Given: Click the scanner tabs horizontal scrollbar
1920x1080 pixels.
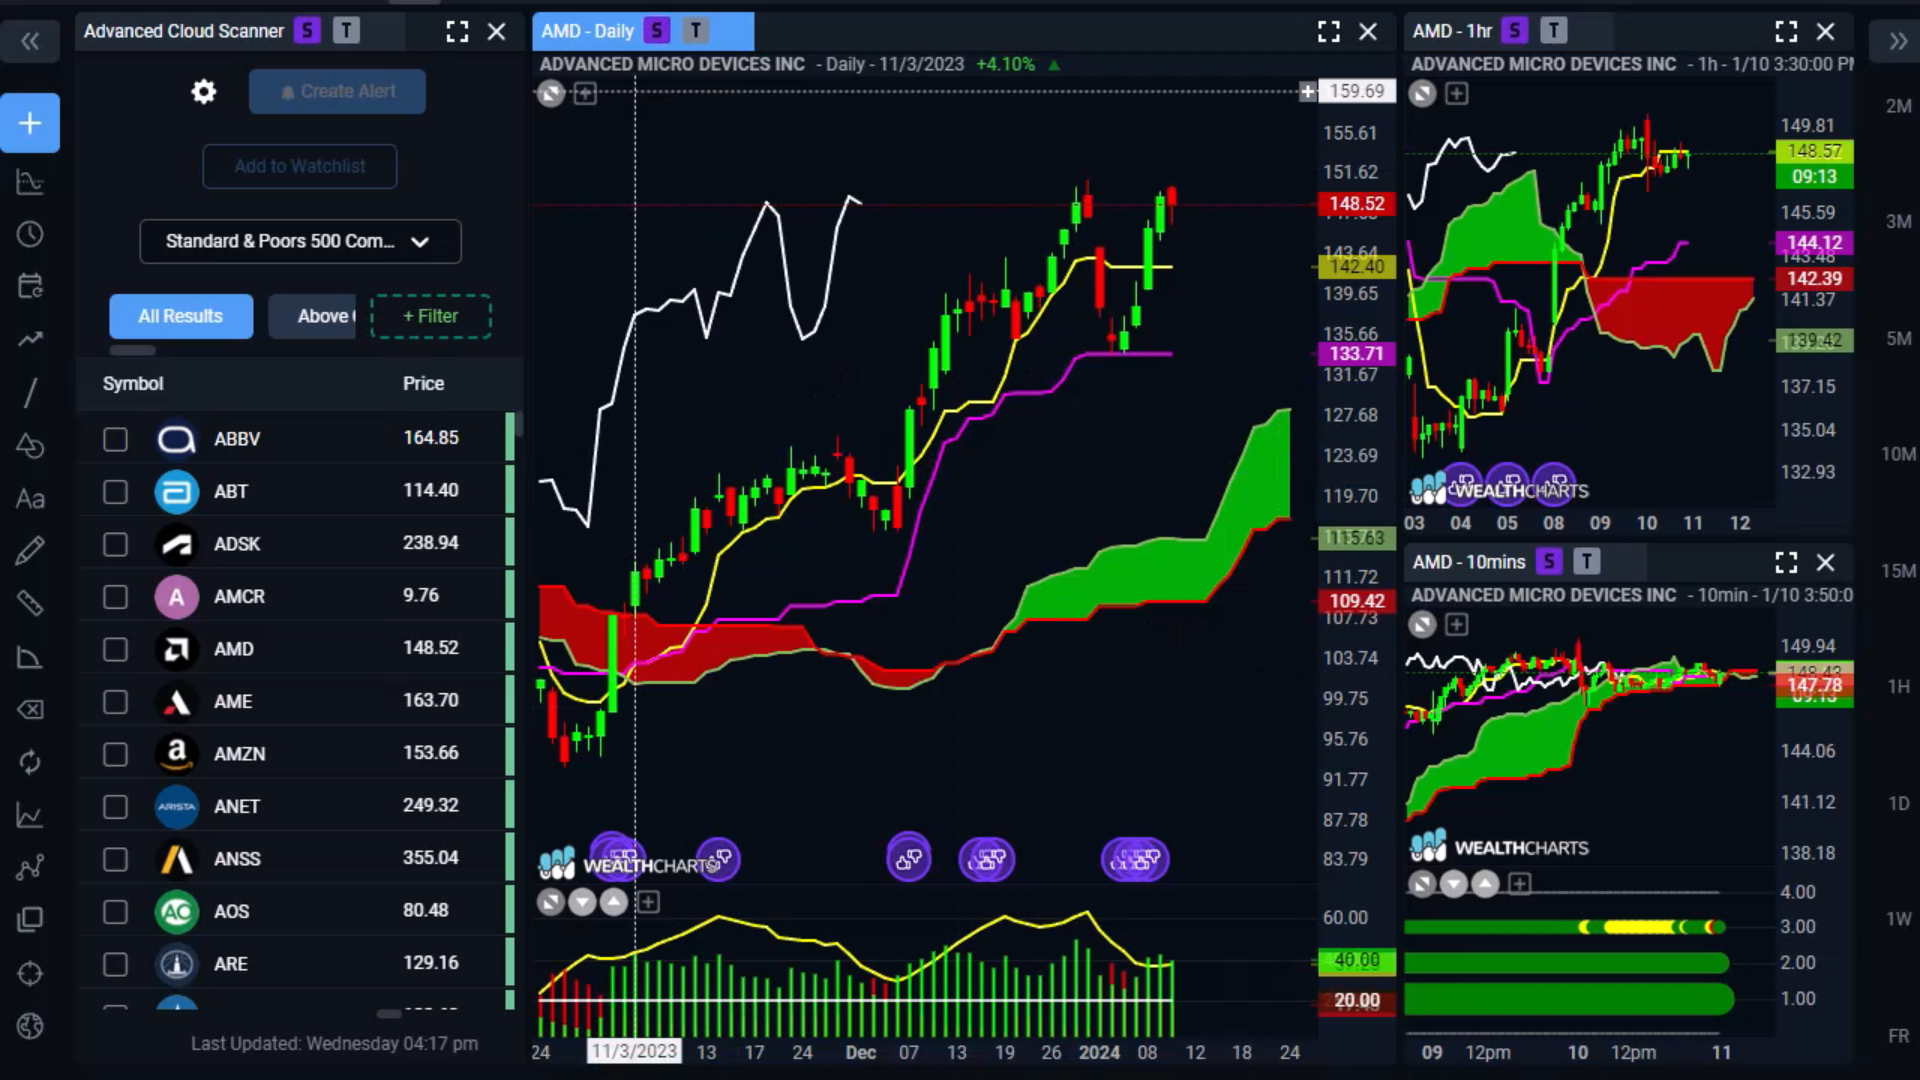Looking at the screenshot, I should (132, 351).
